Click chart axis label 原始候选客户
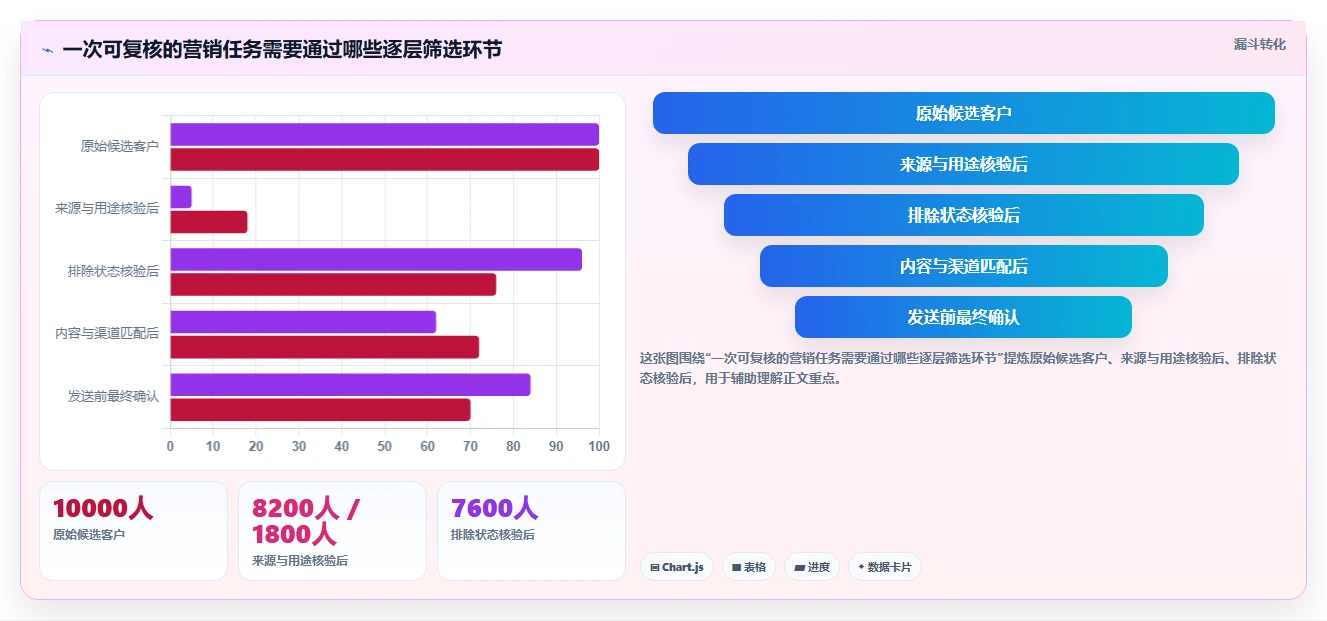This screenshot has width=1327, height=621. click(120, 146)
